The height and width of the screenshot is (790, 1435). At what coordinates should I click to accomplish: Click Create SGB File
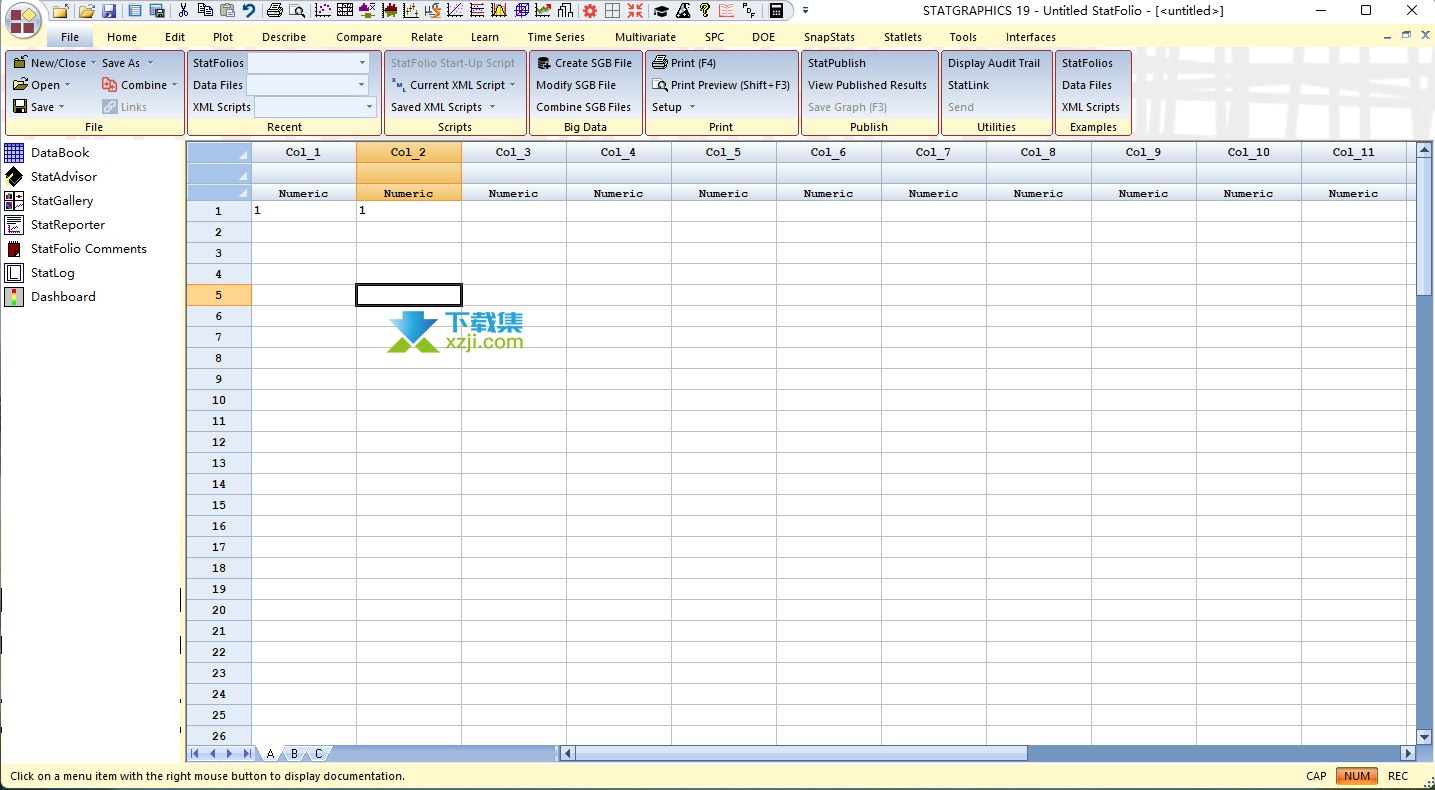pos(585,63)
